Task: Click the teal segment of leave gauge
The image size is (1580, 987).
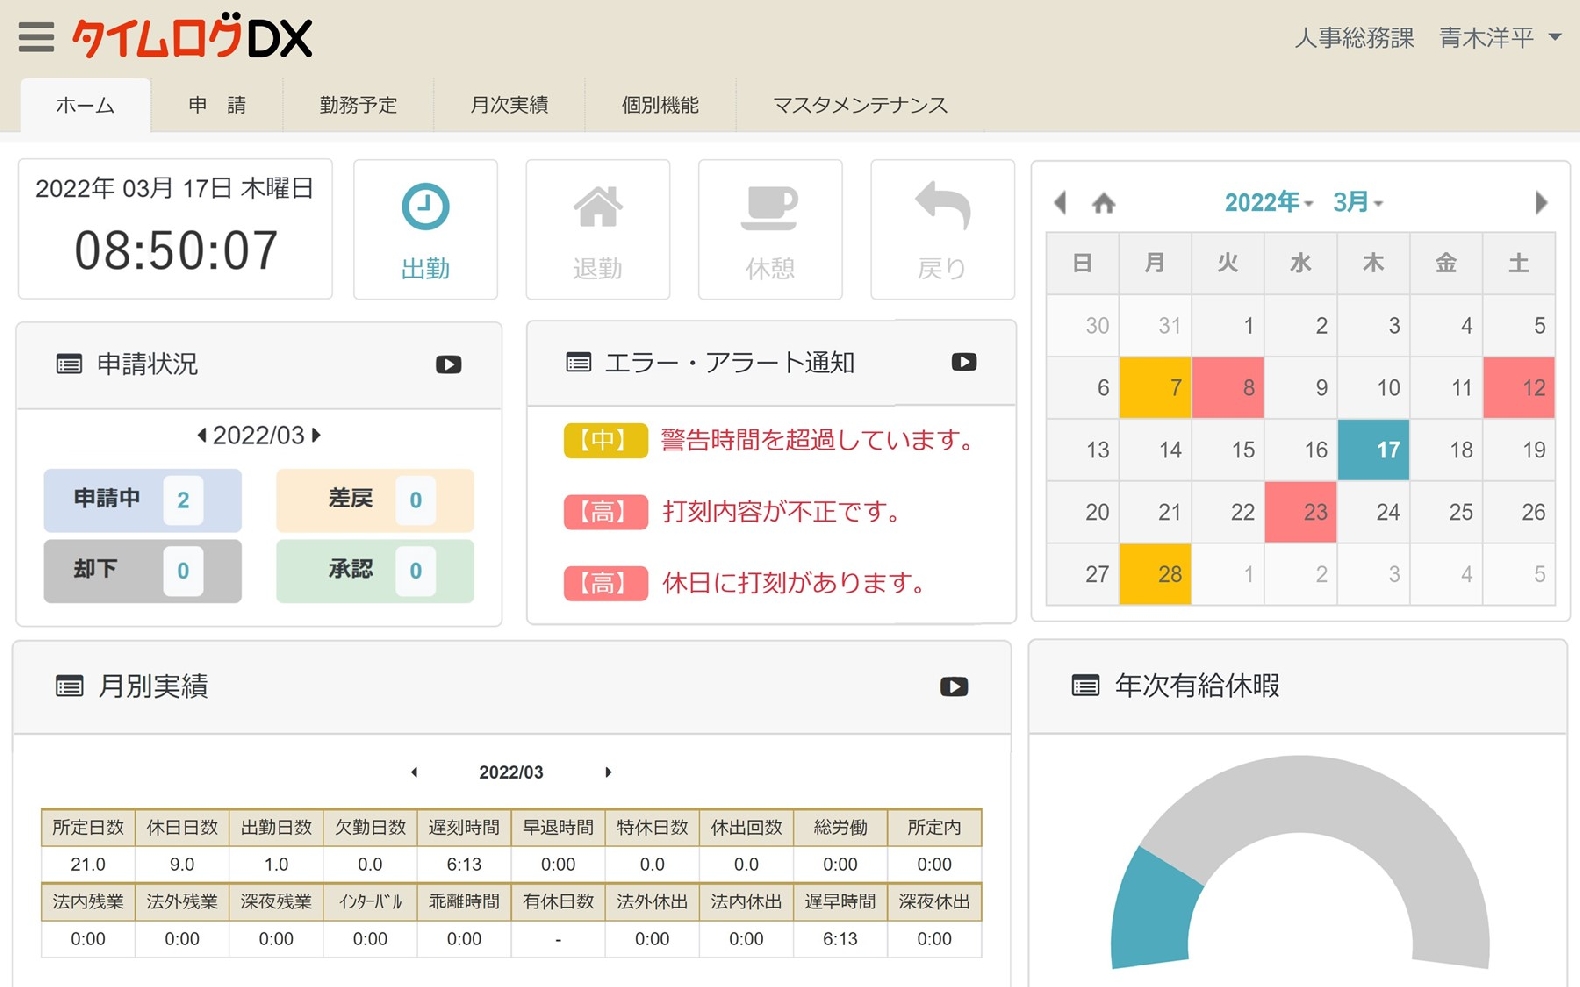Action: pyautogui.click(x=1155, y=909)
